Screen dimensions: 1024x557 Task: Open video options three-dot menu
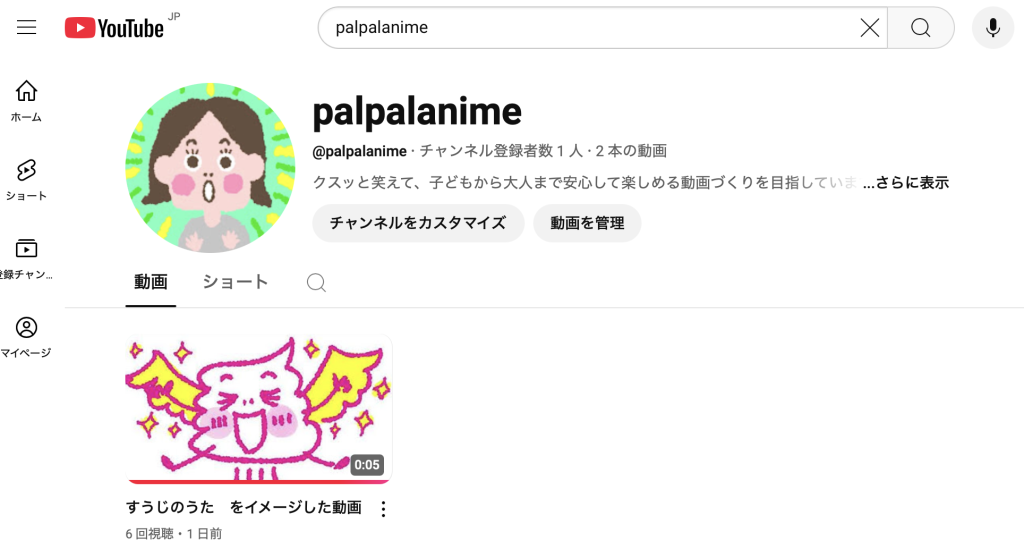click(383, 509)
